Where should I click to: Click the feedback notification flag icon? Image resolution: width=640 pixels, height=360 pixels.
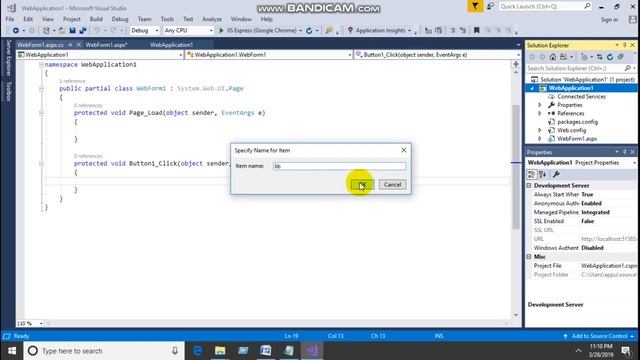(x=475, y=7)
